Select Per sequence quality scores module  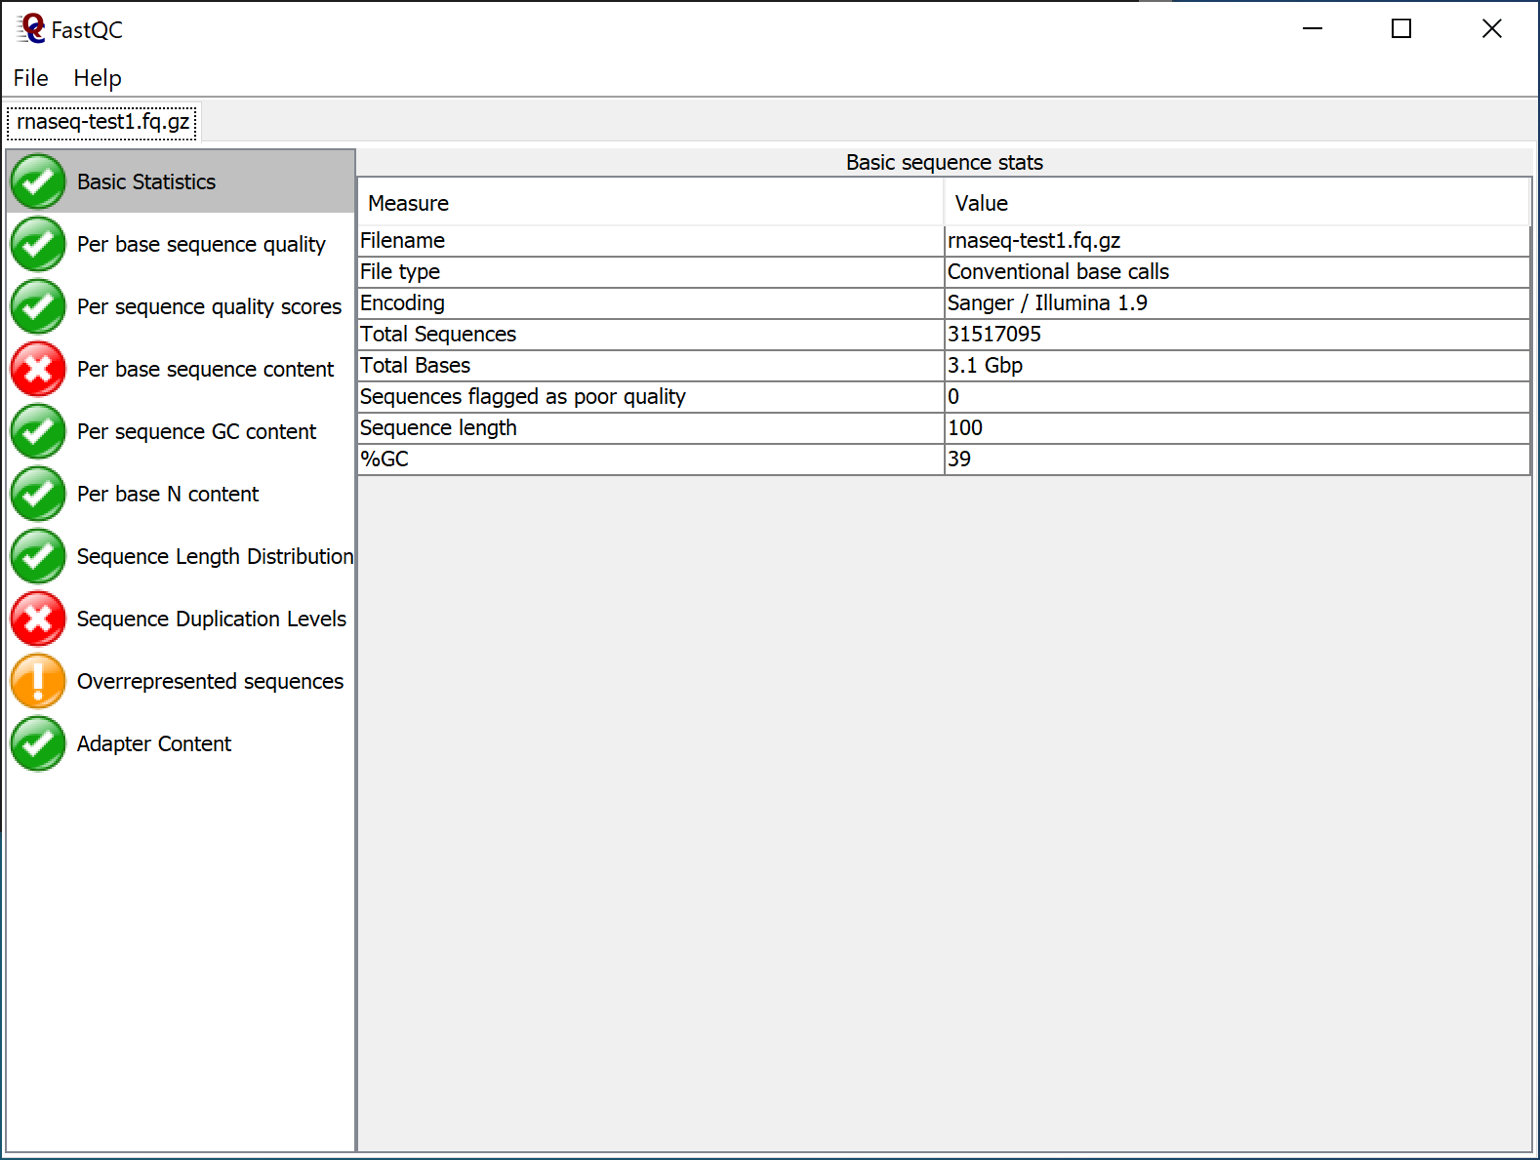[208, 307]
